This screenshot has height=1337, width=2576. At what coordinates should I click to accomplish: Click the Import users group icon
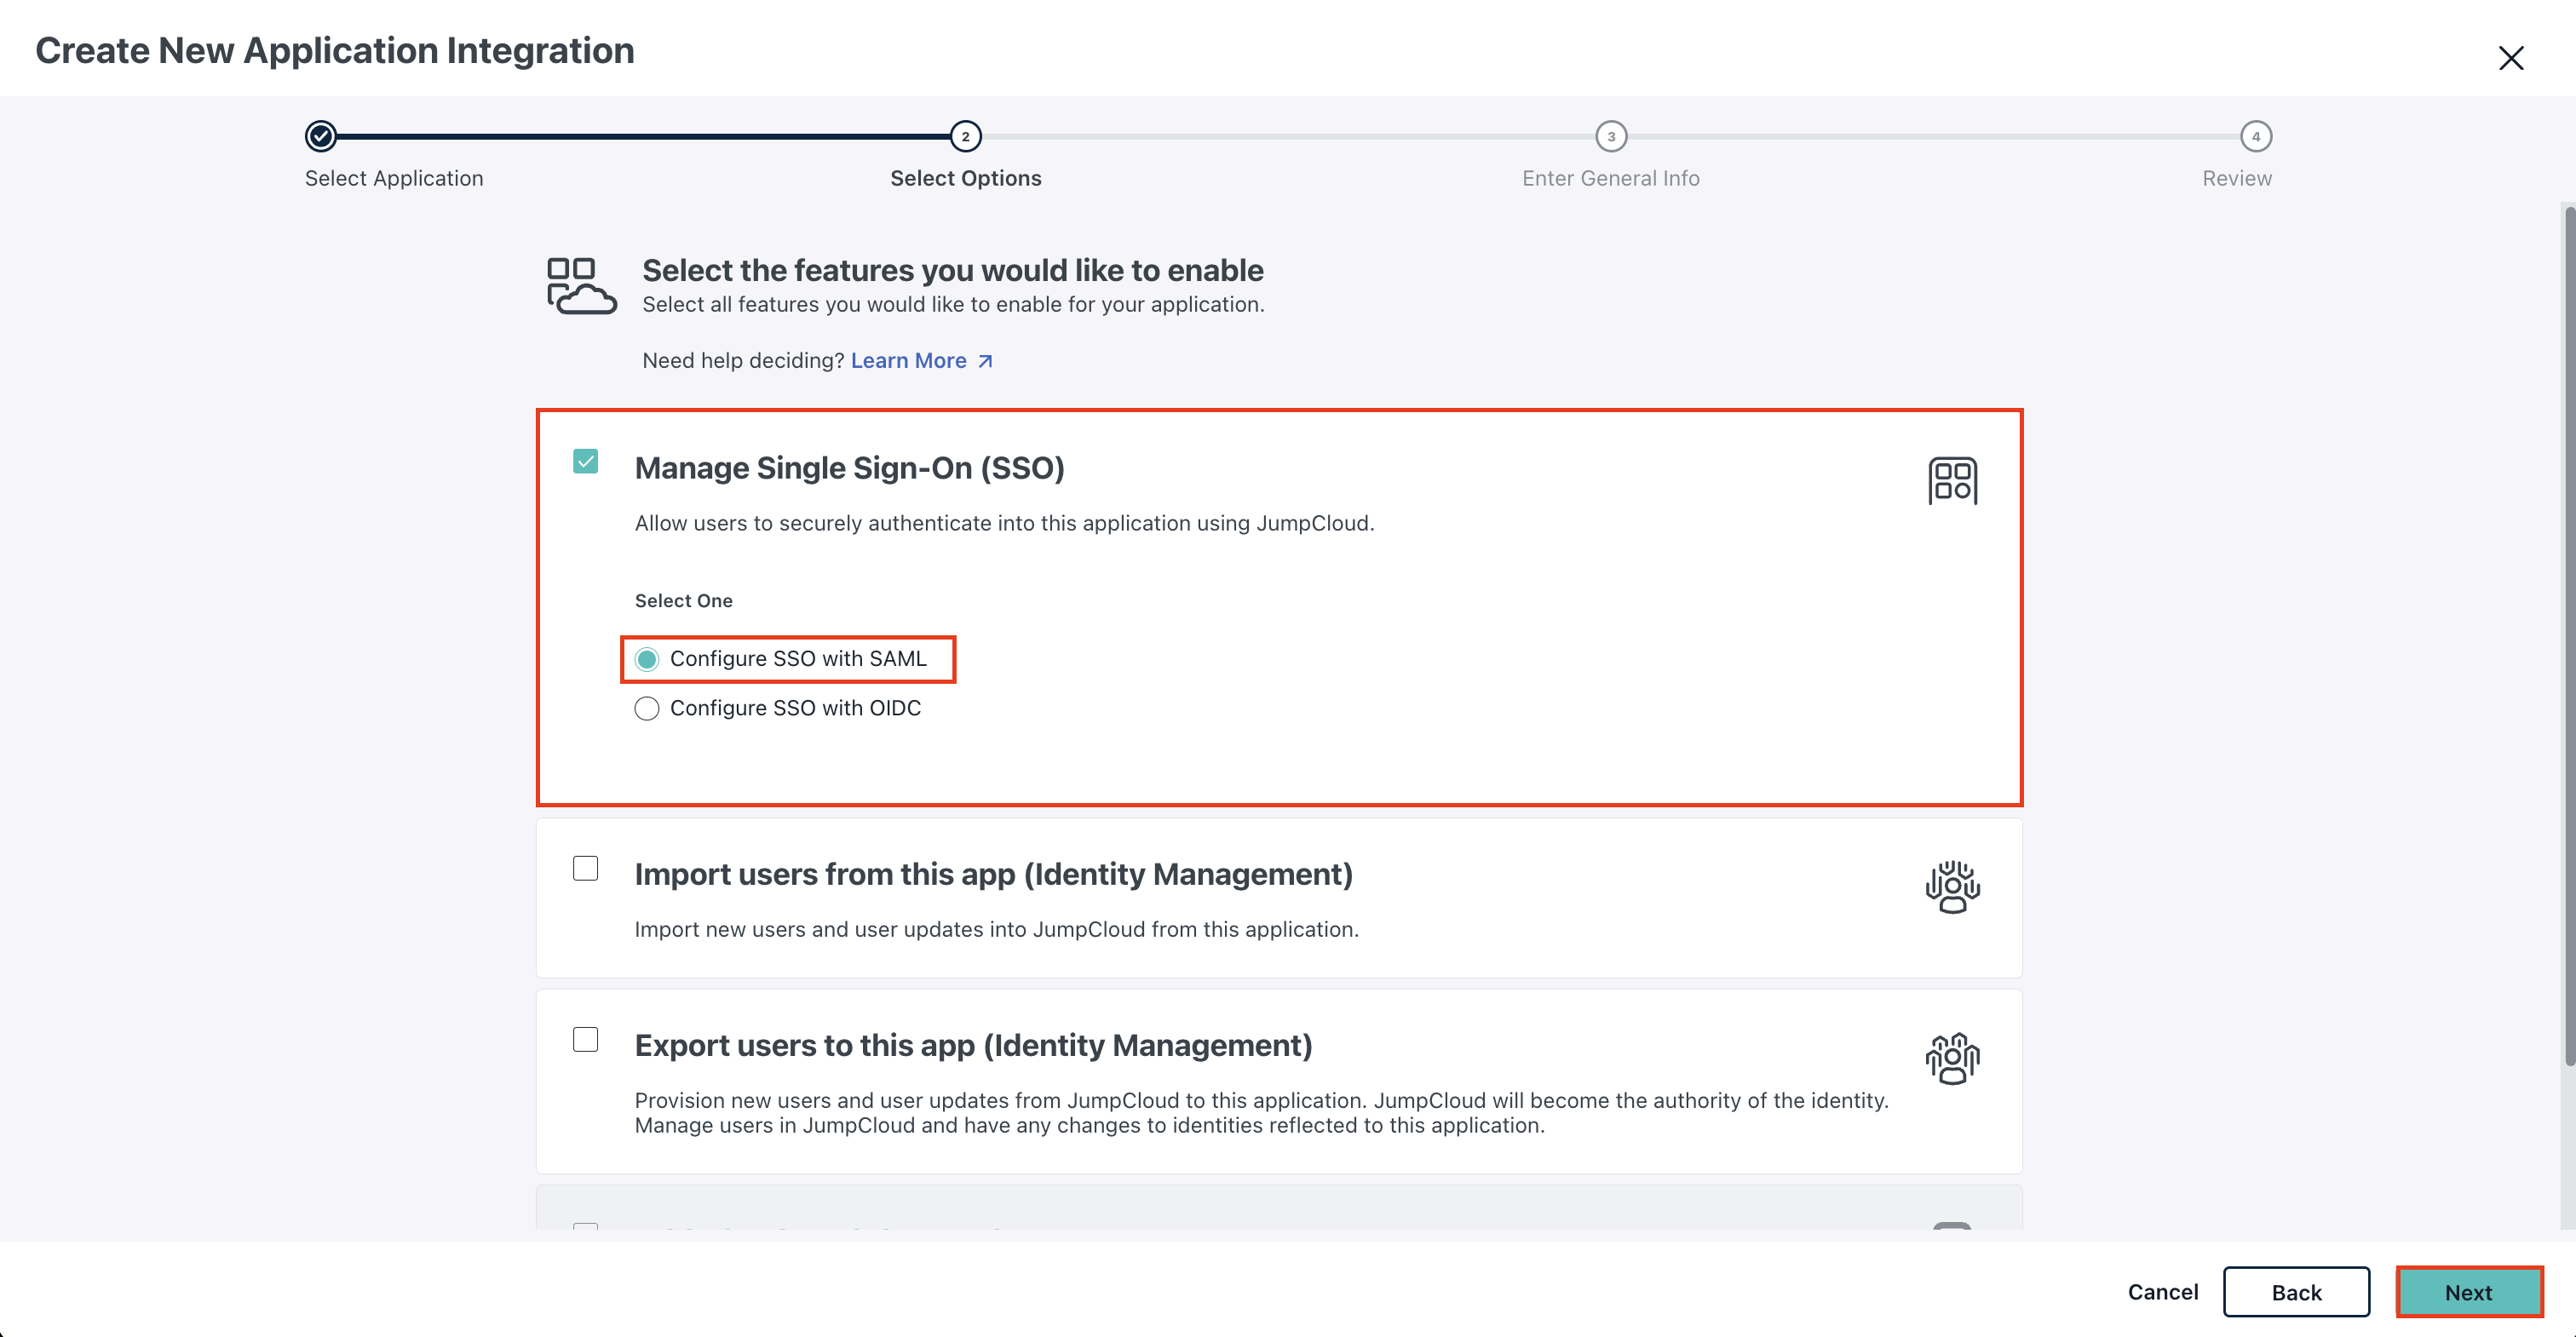[x=1952, y=887]
